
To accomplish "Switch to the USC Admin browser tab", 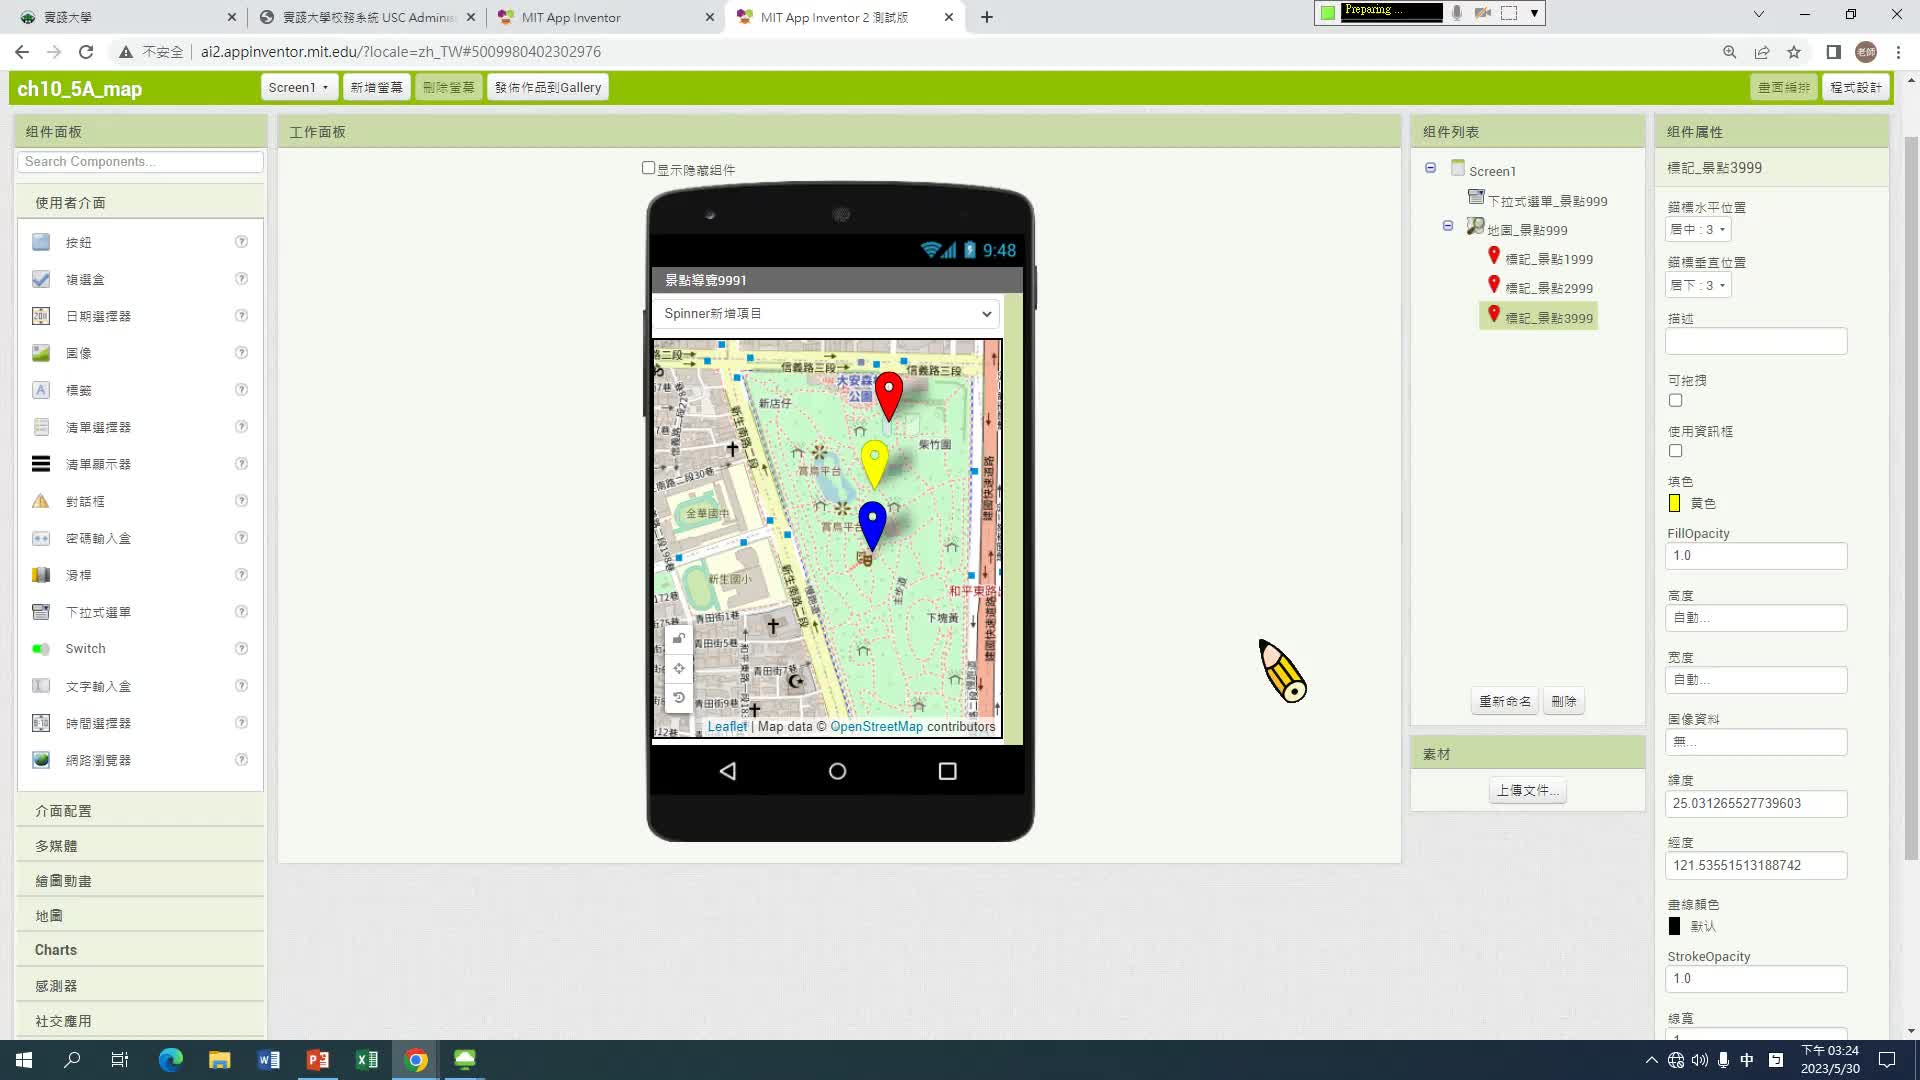I will pyautogui.click(x=366, y=17).
